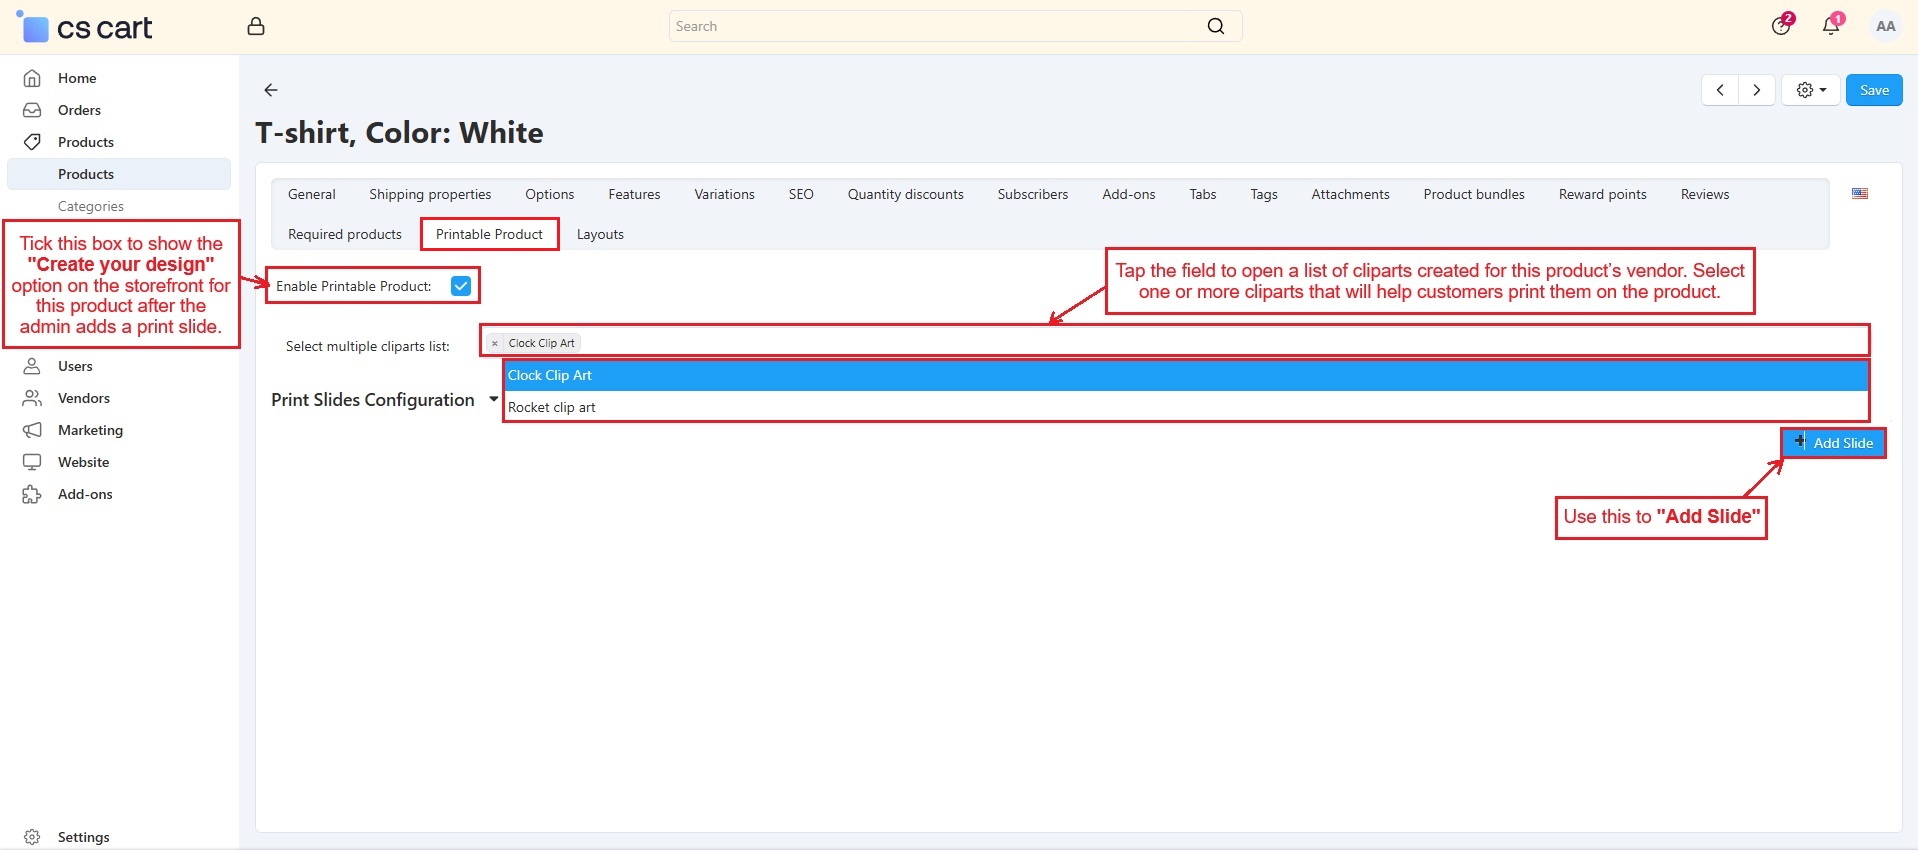Image resolution: width=1918 pixels, height=850 pixels.
Task: Open the AA user avatar menu
Action: click(x=1885, y=27)
